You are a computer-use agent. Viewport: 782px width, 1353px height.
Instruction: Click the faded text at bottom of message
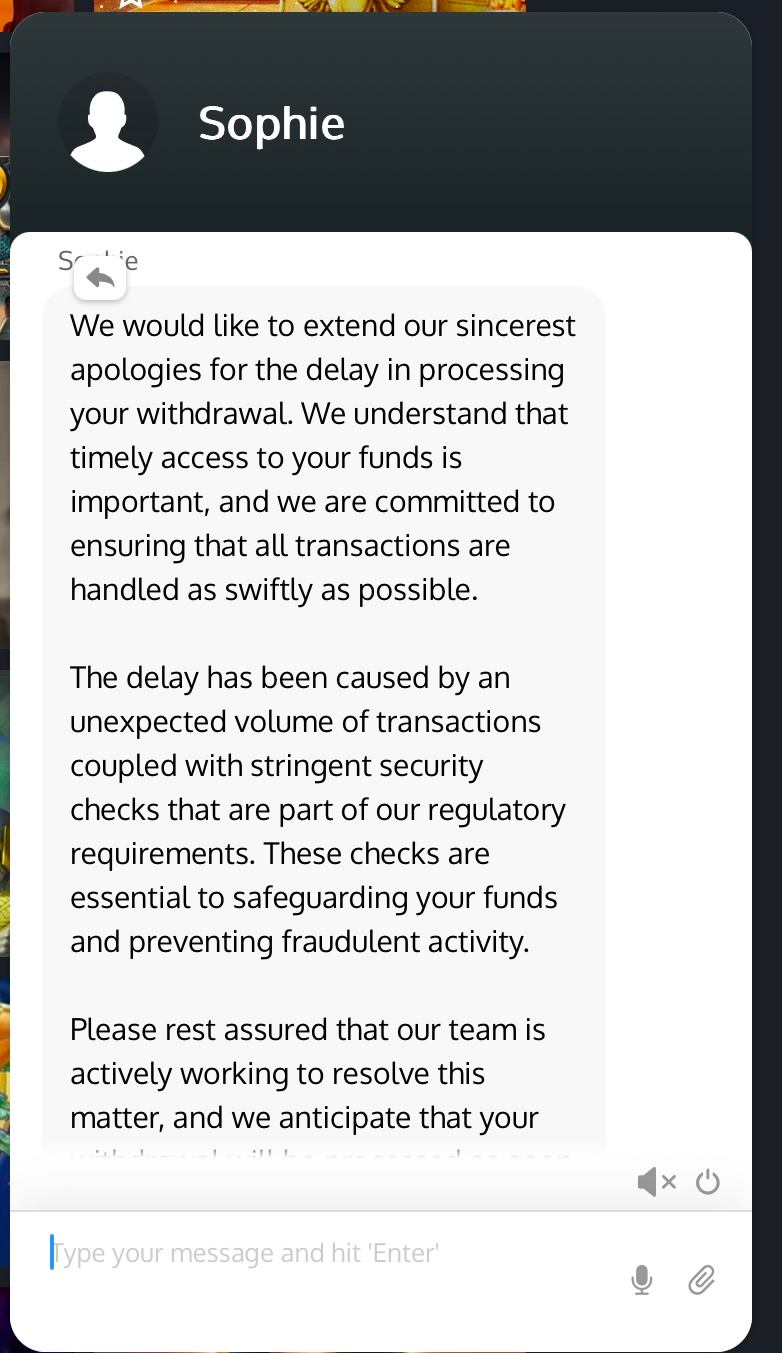[x=320, y=1152]
